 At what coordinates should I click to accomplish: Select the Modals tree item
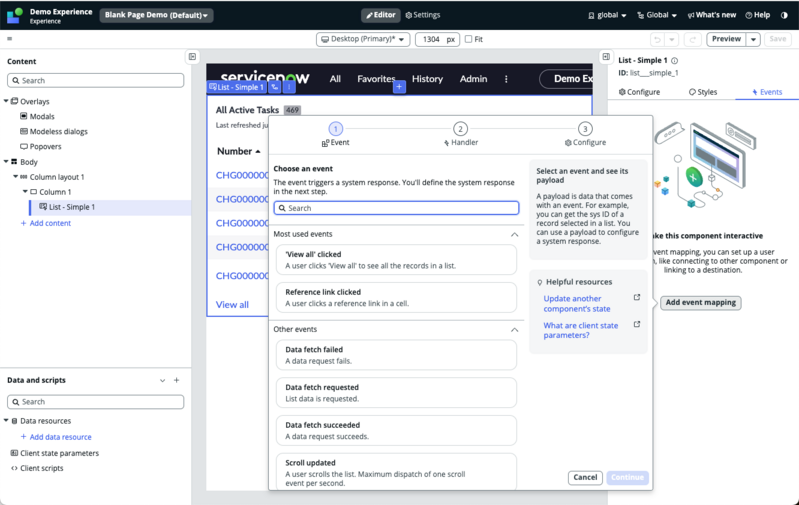click(x=42, y=117)
